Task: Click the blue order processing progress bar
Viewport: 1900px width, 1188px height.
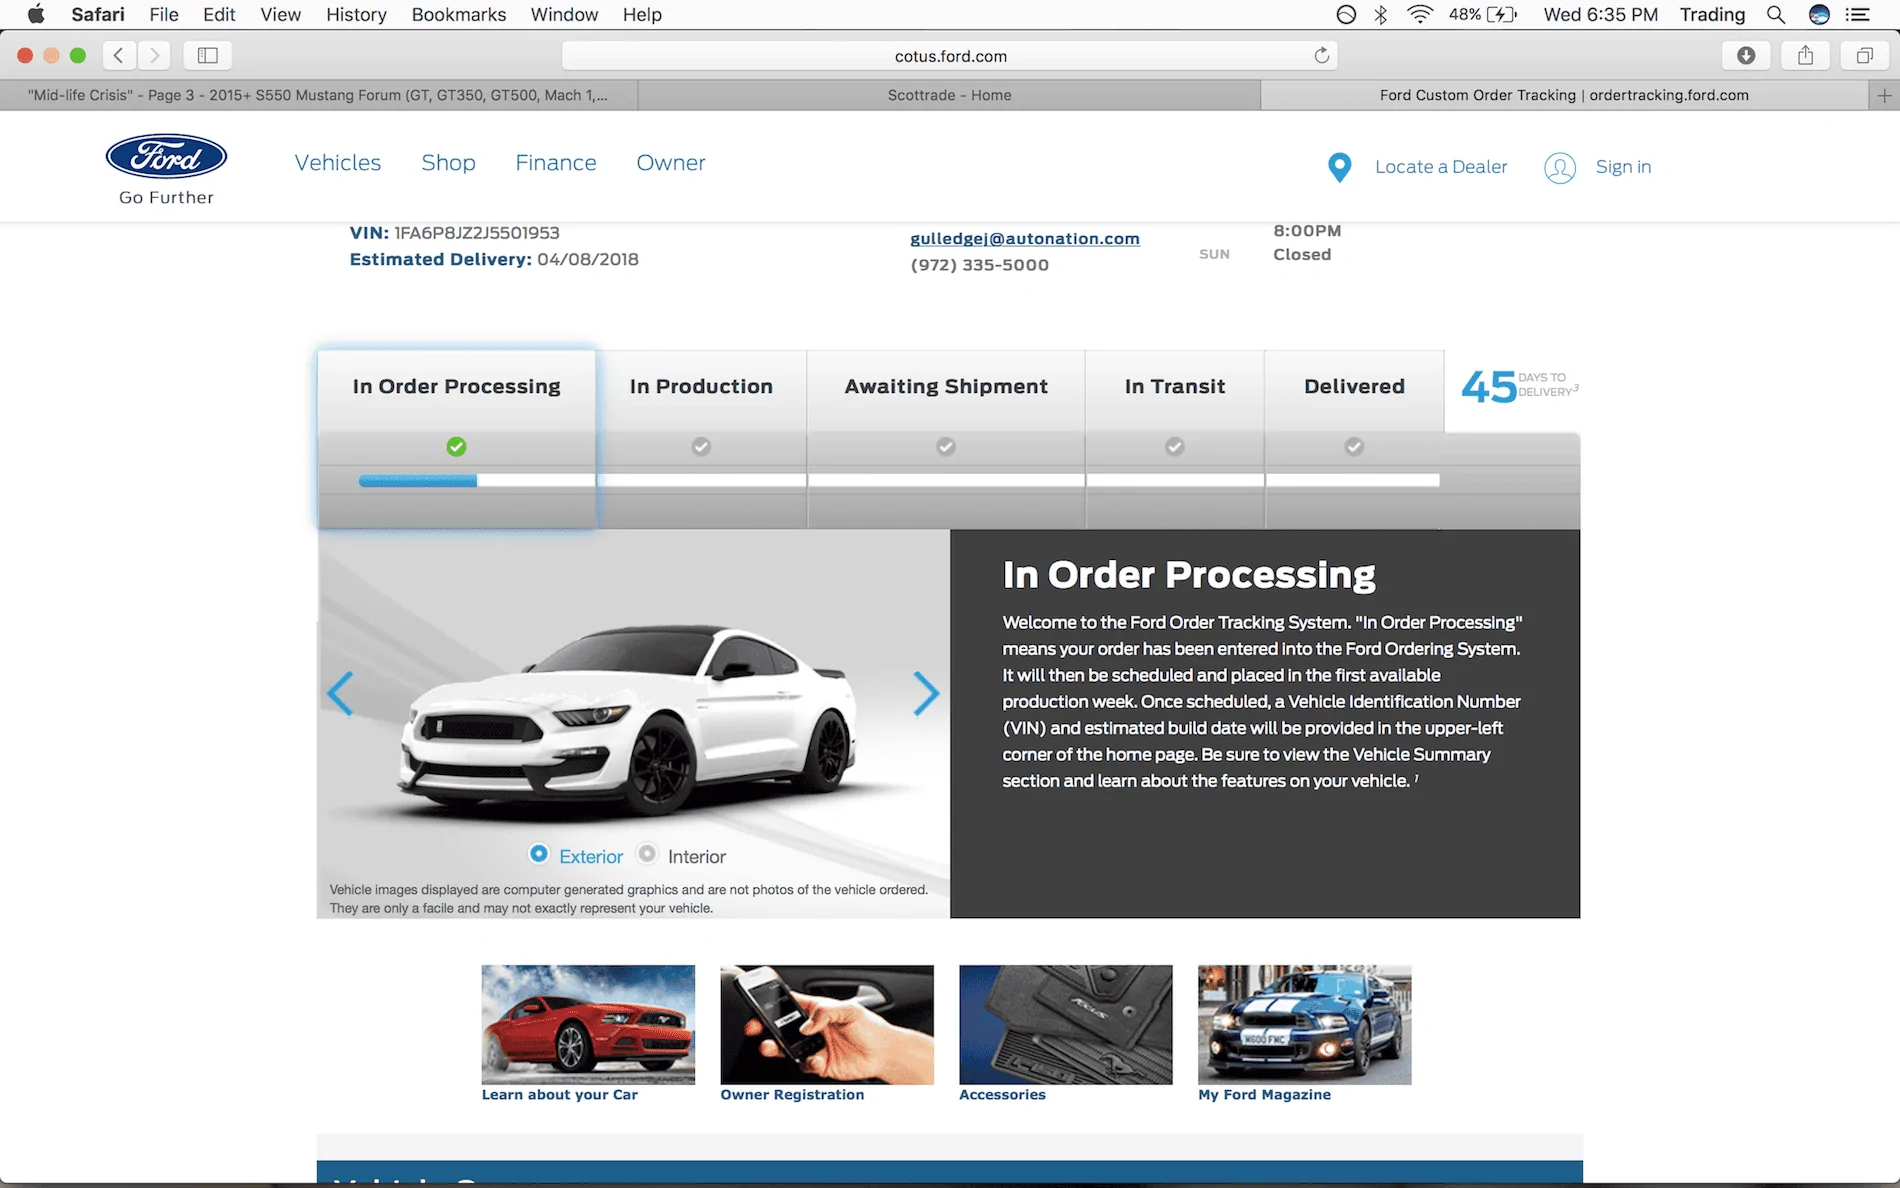Action: point(418,481)
